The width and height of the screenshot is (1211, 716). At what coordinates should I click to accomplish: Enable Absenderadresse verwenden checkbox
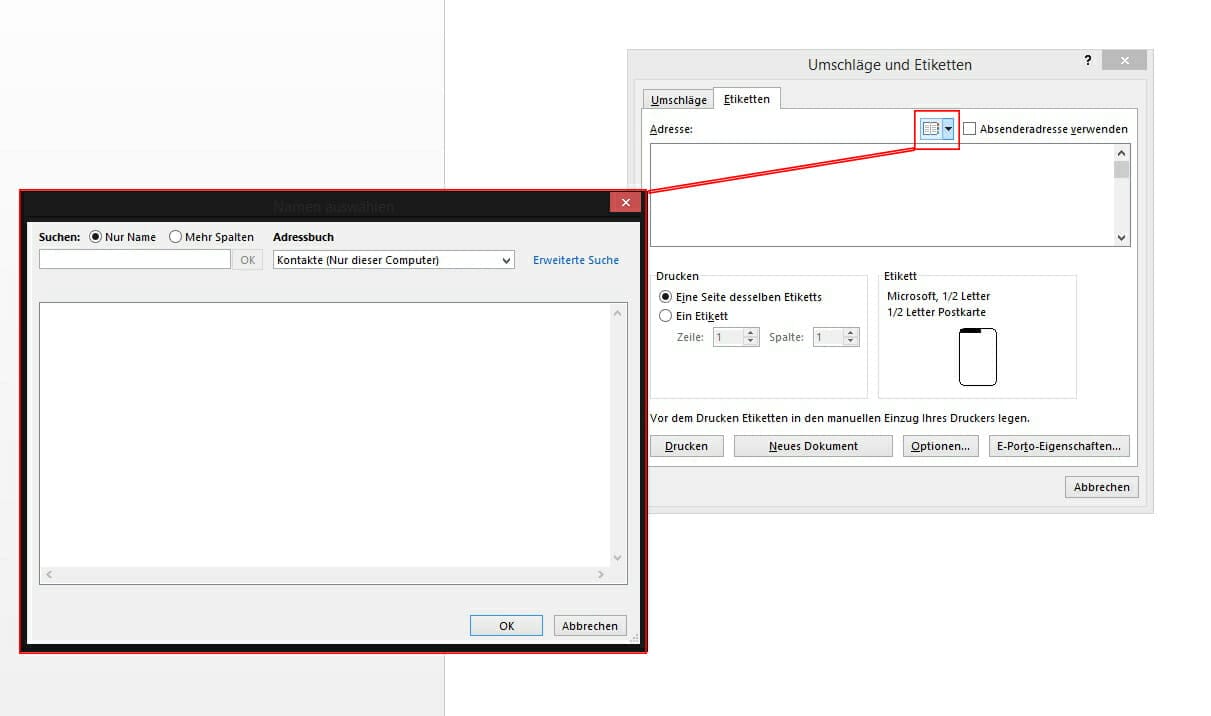click(969, 129)
